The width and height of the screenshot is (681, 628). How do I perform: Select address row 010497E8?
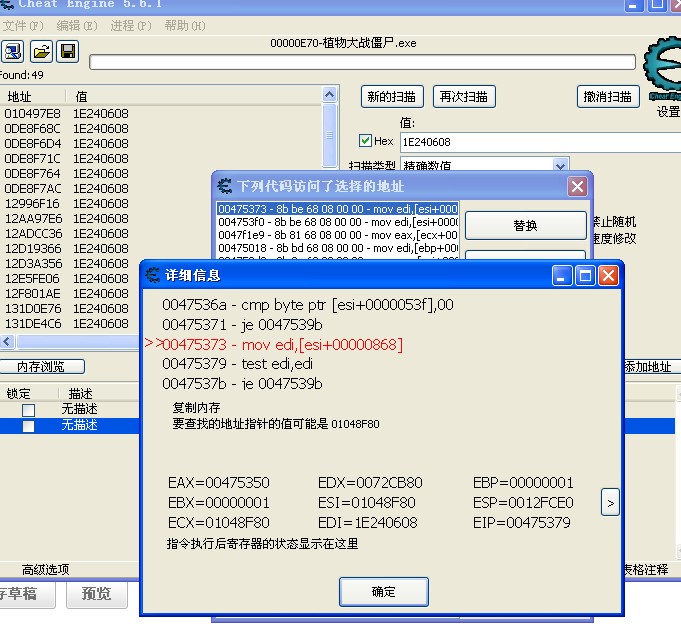[x=161, y=113]
